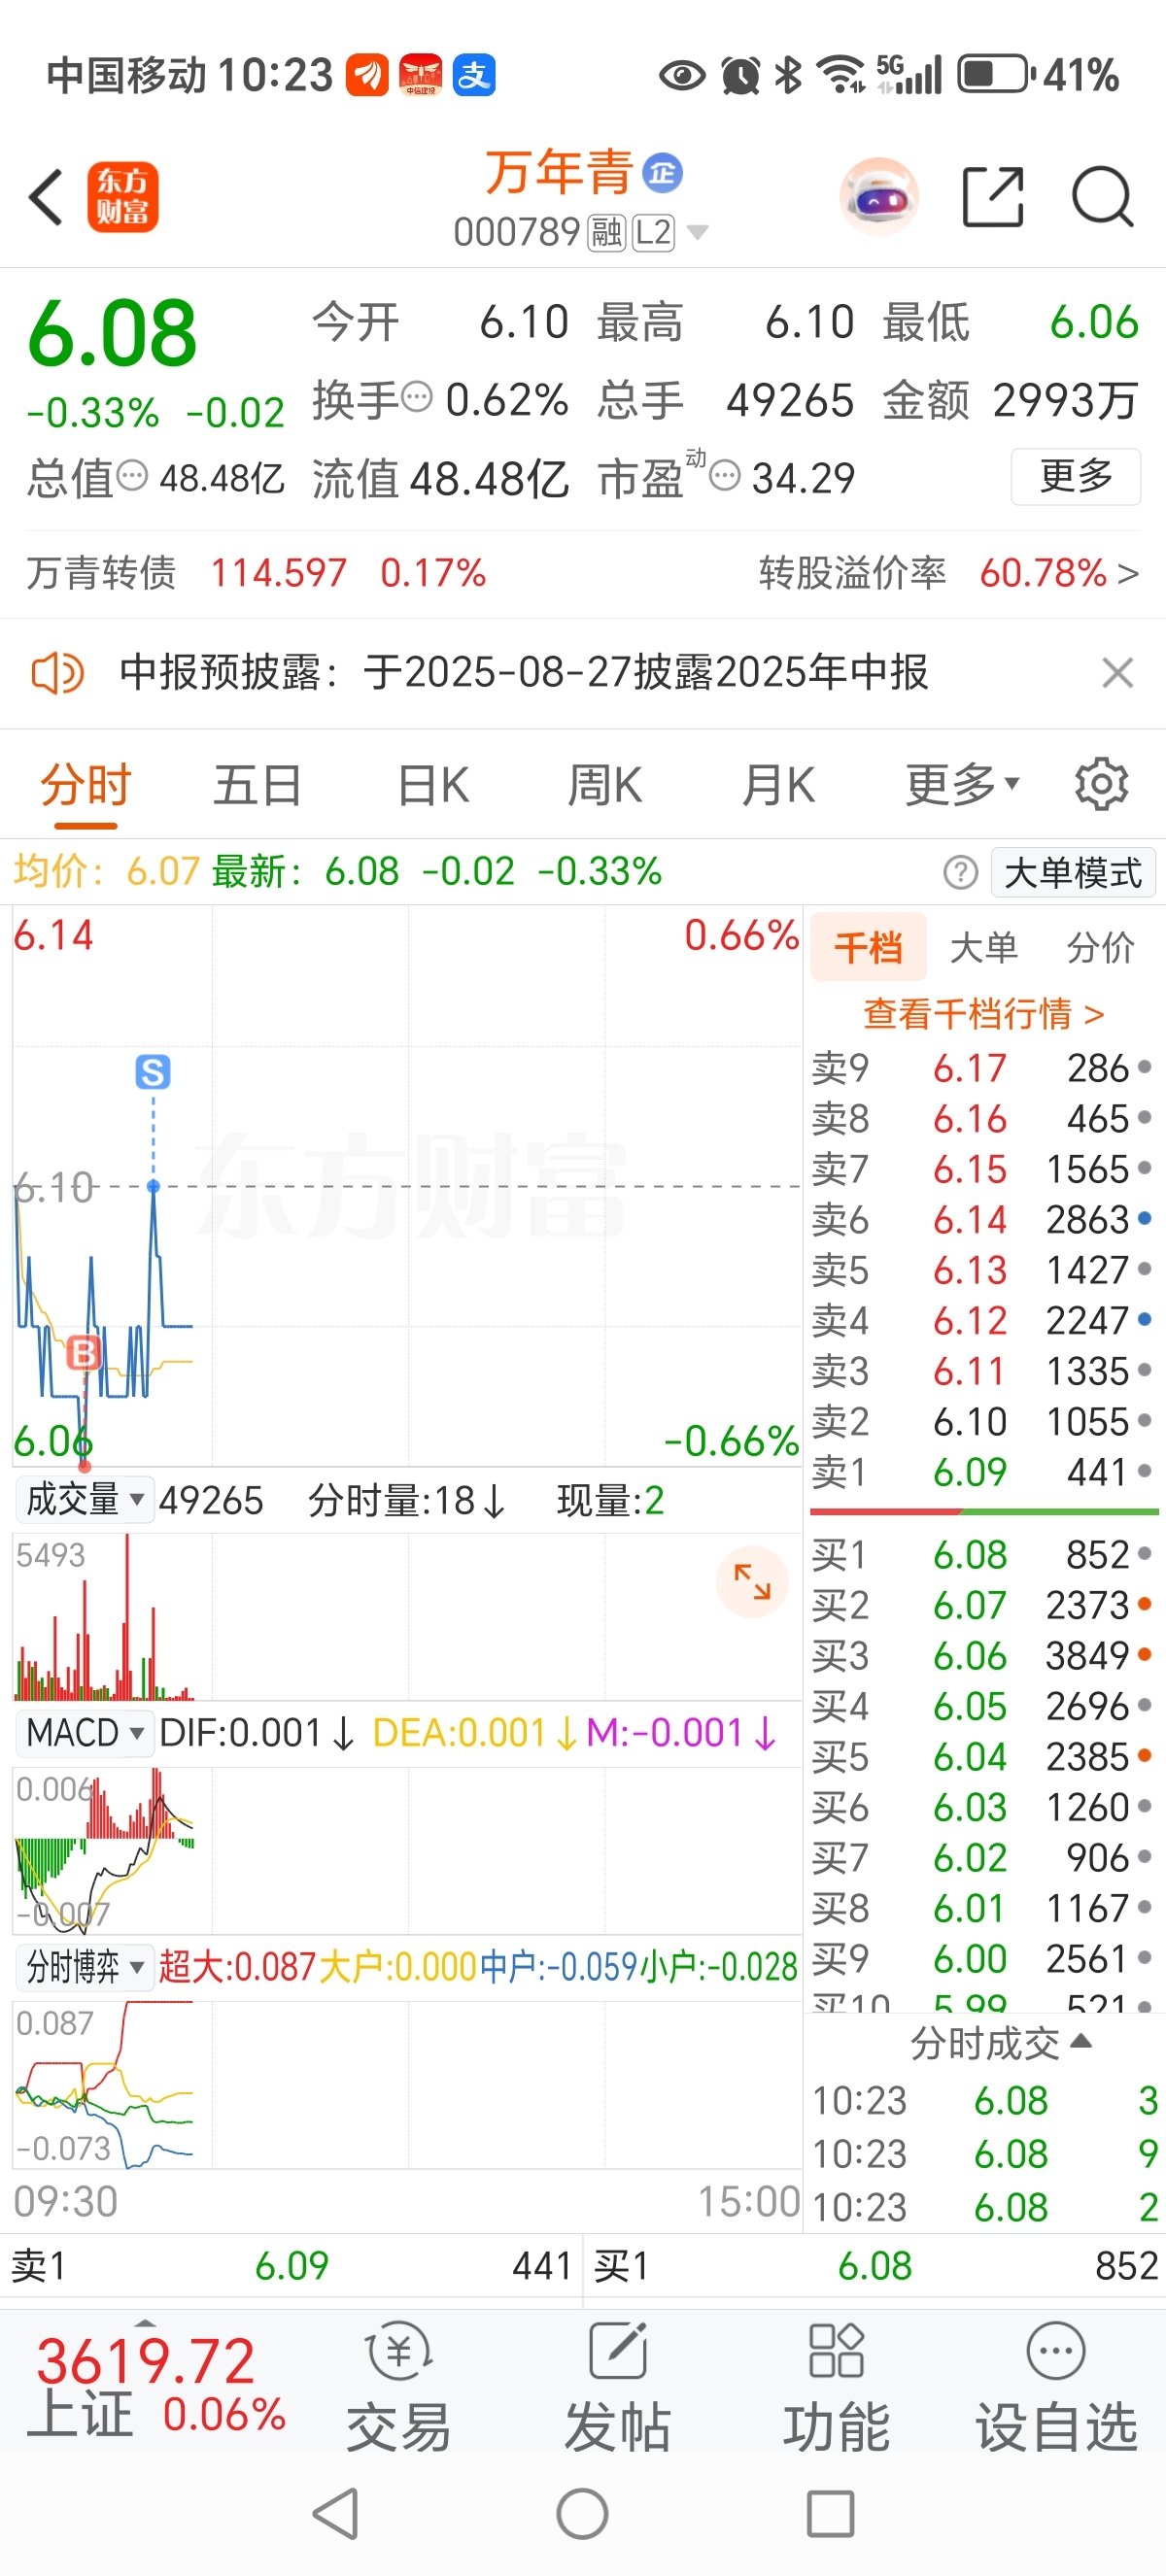This screenshot has width=1166, height=2576.
Task: Tap Android home circle button
Action: (x=582, y=2513)
